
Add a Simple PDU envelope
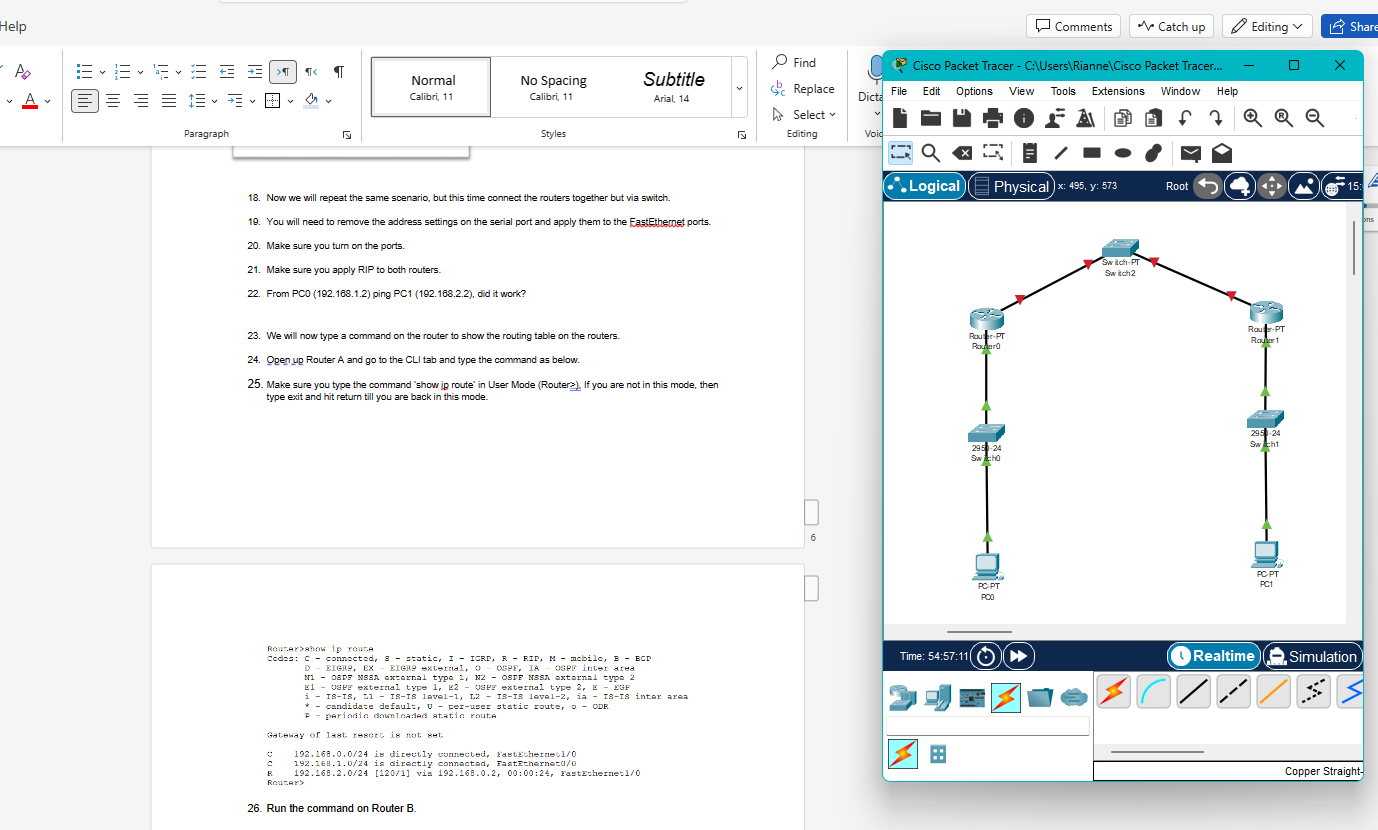[1190, 153]
